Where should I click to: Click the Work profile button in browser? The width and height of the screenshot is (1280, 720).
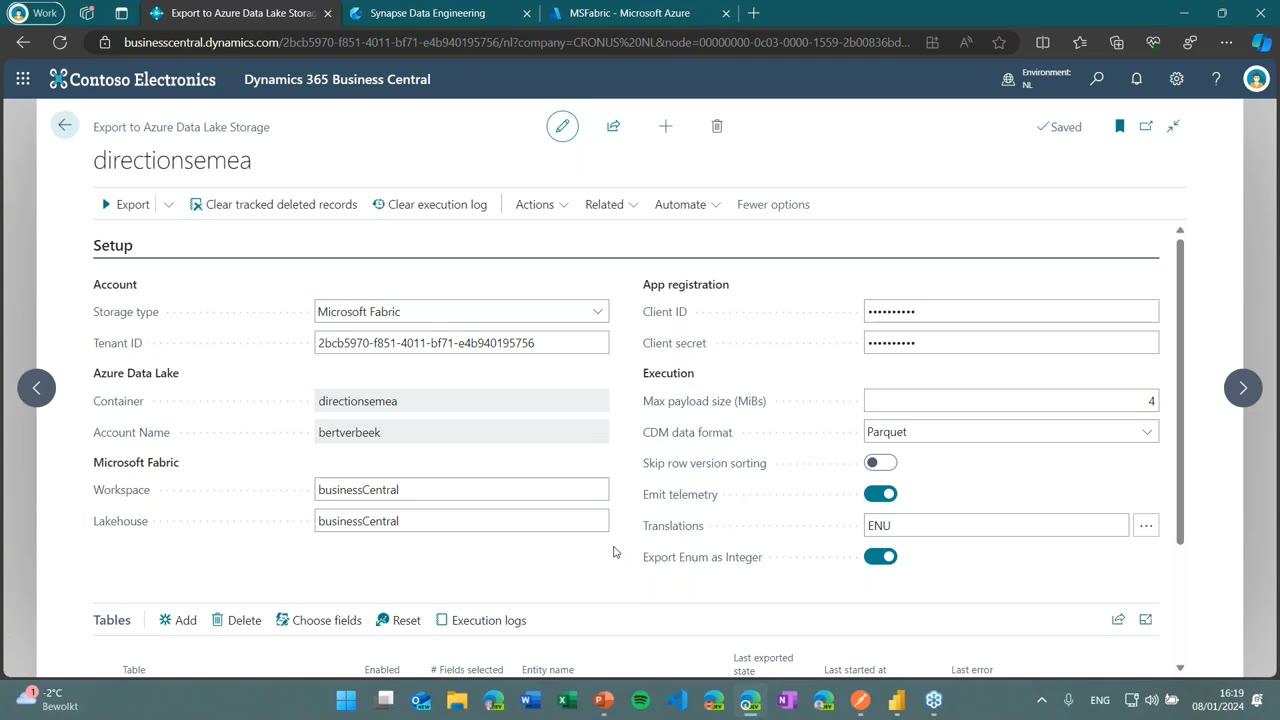[35, 13]
